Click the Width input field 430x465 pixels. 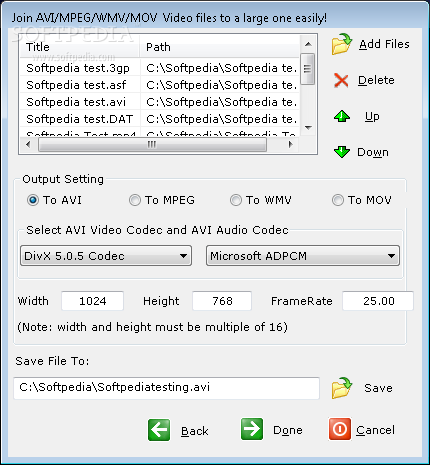pyautogui.click(x=92, y=301)
